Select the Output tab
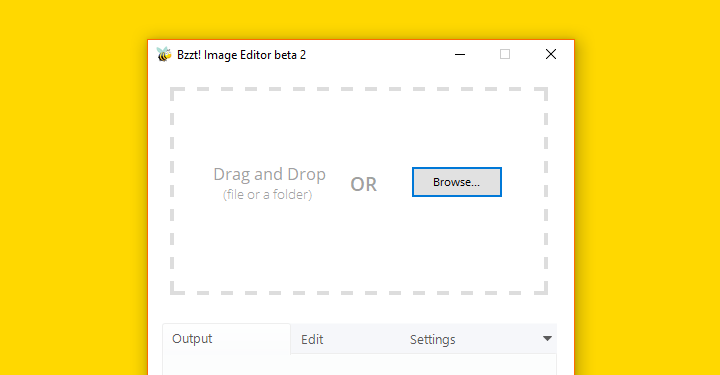Screen dimensions: 720x375 click(x=227, y=339)
